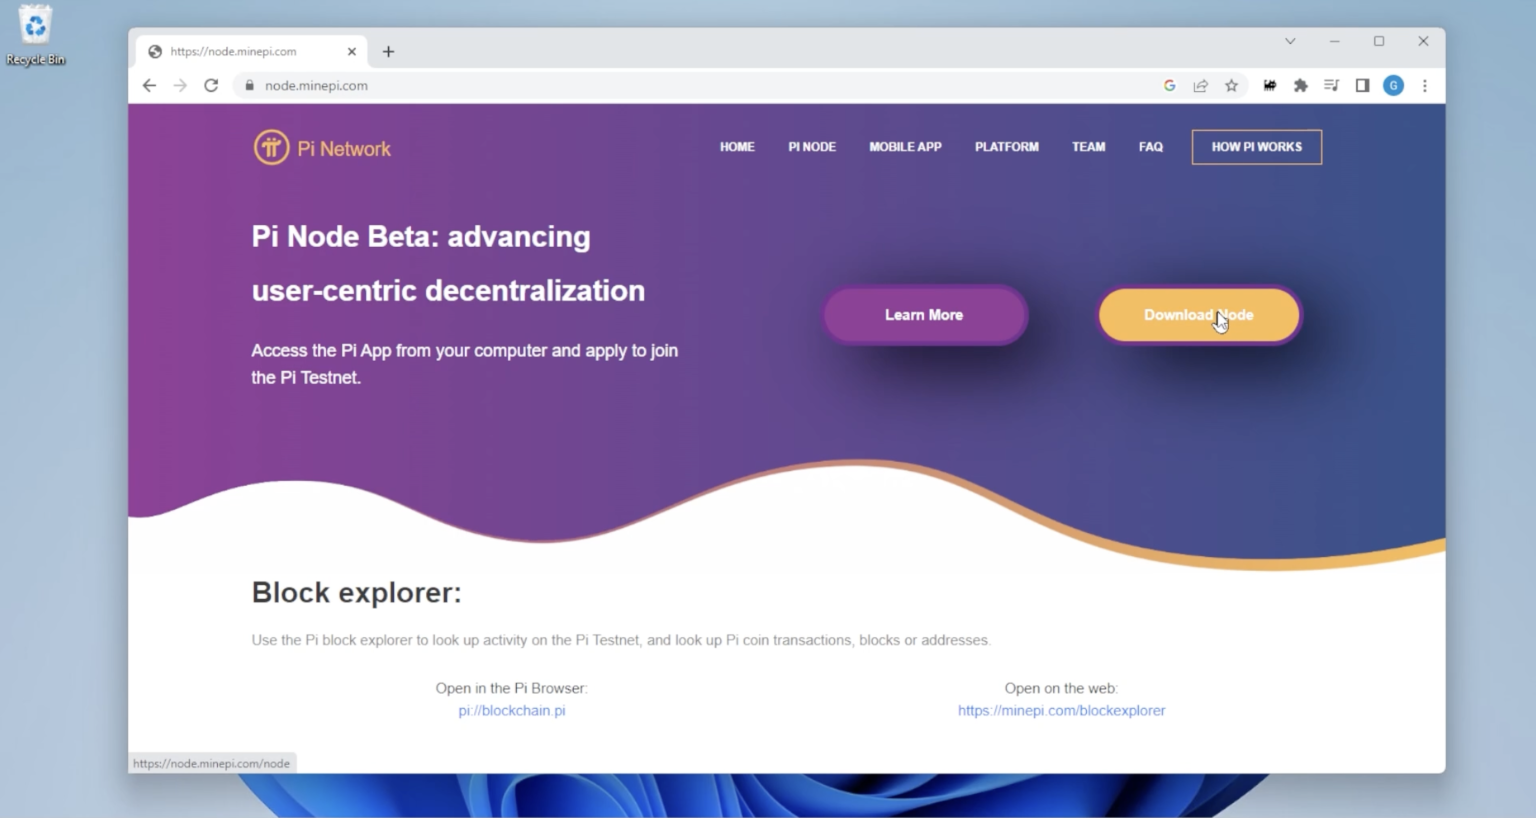
Task: Click the Google search icon in the toolbar
Action: pos(1169,85)
